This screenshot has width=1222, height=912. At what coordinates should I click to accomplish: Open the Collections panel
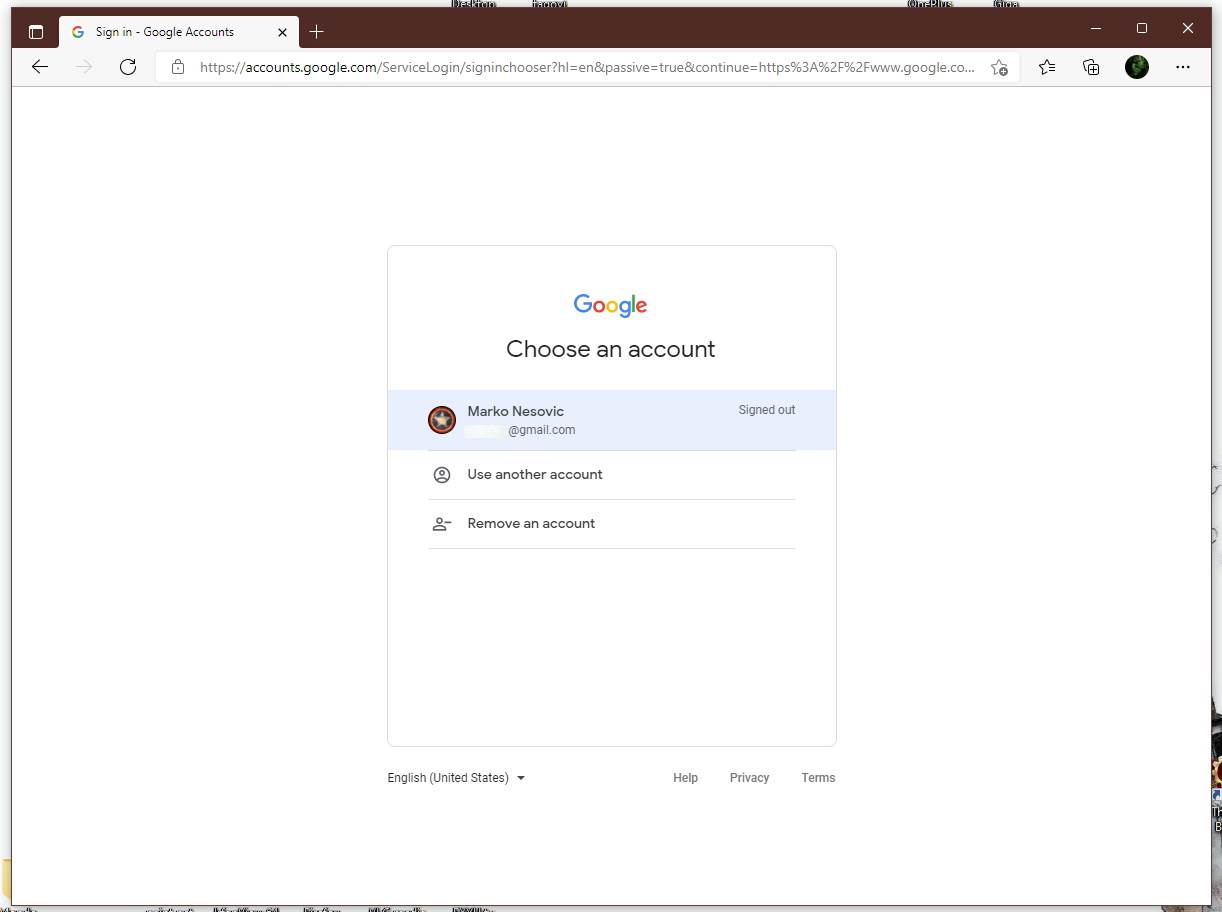click(1090, 67)
